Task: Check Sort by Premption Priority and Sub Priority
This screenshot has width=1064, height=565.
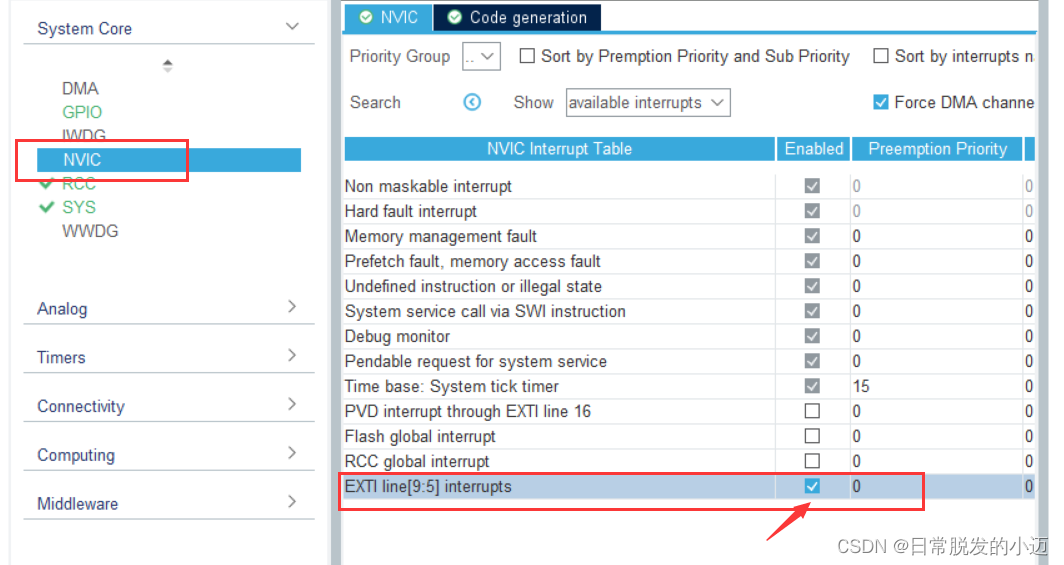Action: point(527,56)
